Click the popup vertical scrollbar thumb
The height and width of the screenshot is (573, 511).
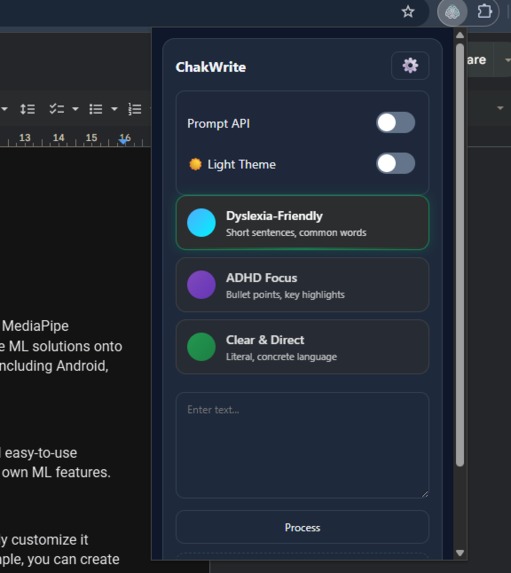(x=460, y=255)
